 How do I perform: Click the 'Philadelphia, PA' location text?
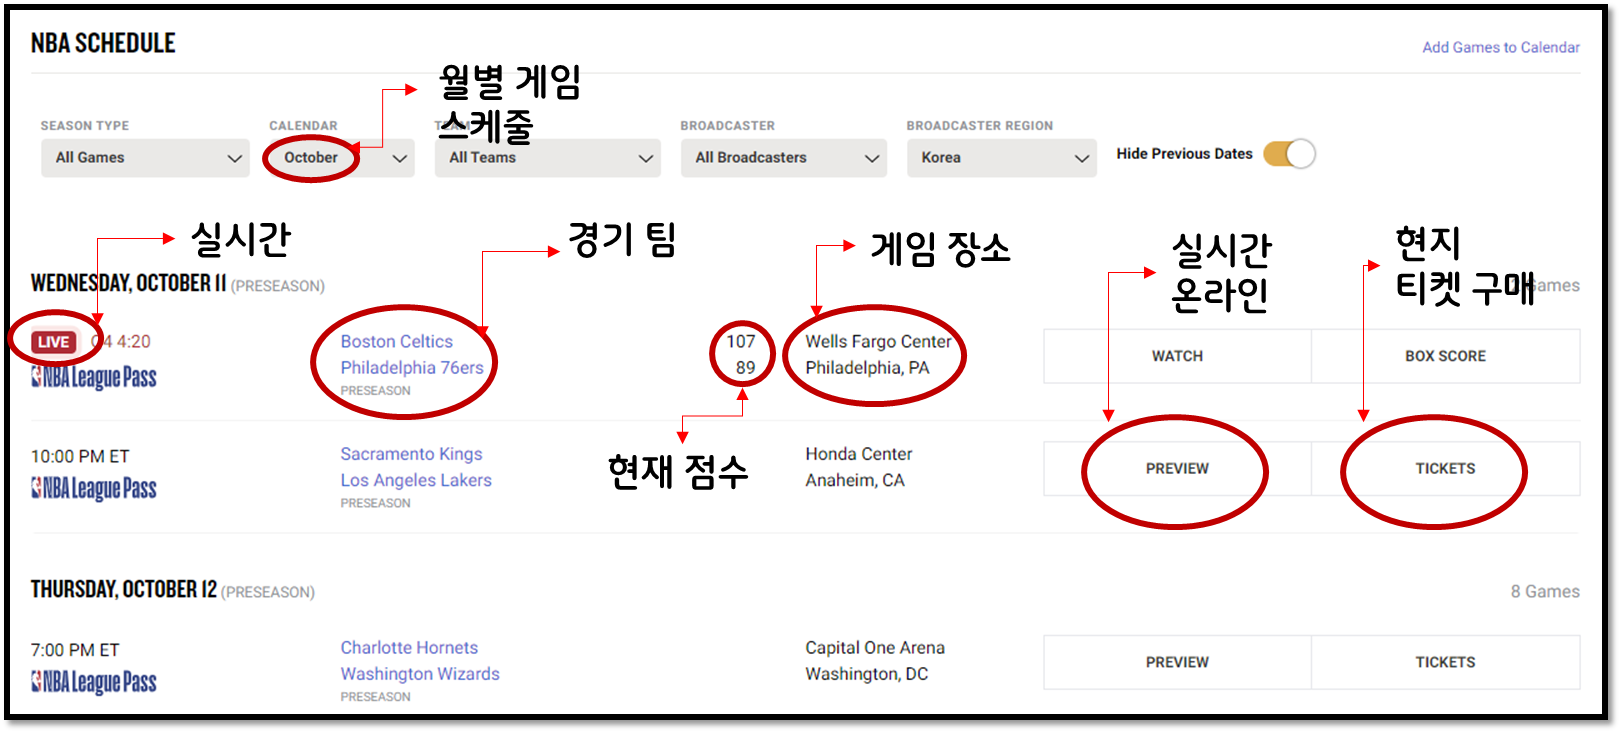[867, 368]
